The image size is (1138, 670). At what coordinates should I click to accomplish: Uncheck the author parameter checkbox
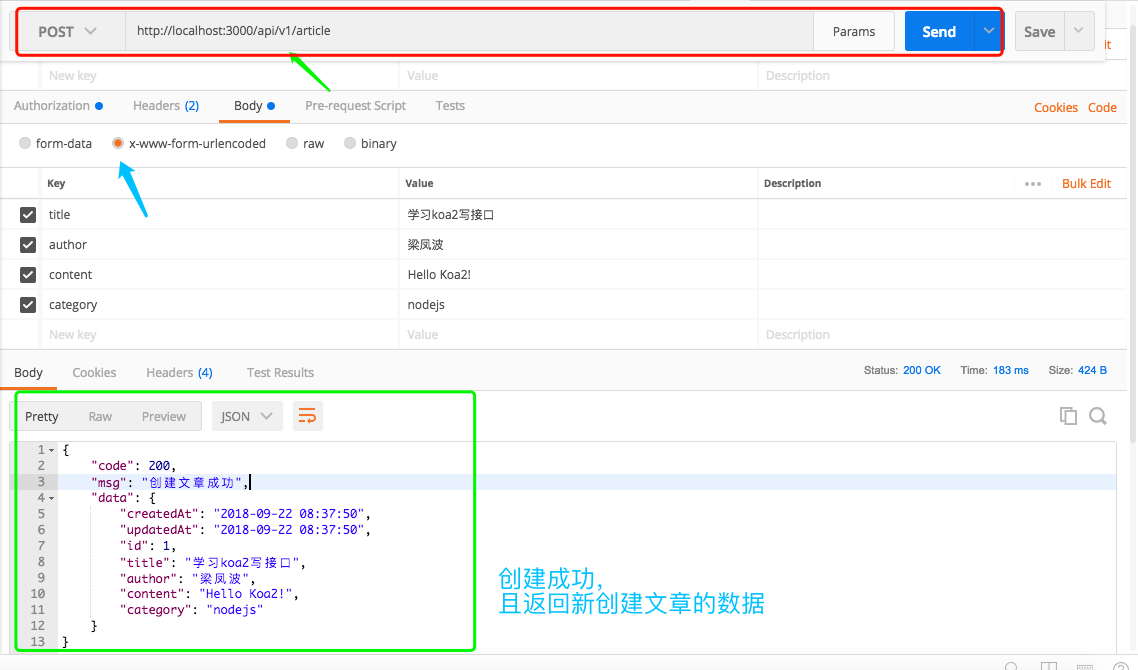[x=28, y=245]
